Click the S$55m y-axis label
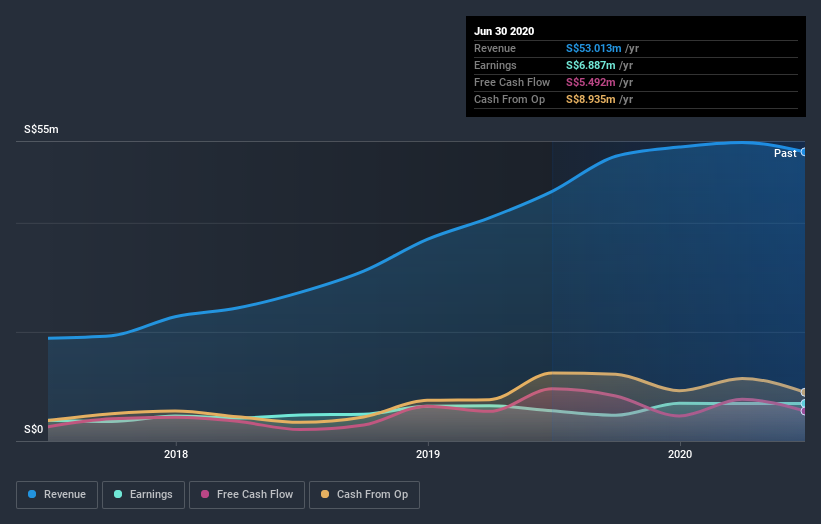This screenshot has width=821, height=524. coord(41,129)
